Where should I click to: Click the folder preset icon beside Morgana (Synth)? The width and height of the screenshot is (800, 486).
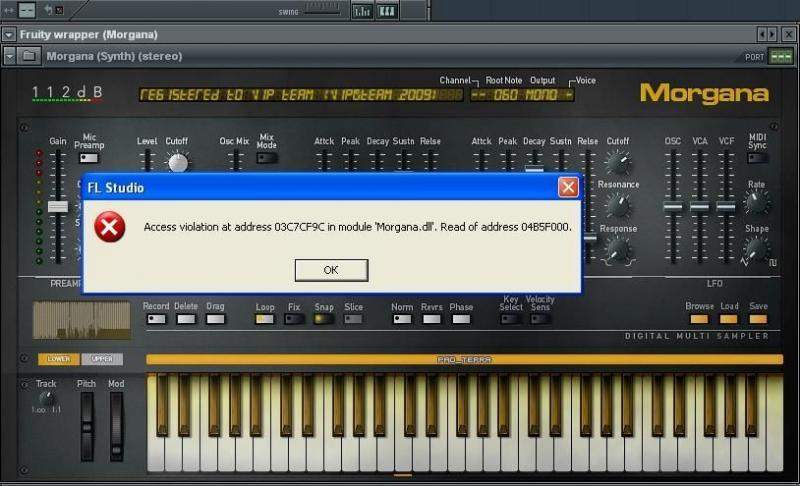click(x=29, y=56)
